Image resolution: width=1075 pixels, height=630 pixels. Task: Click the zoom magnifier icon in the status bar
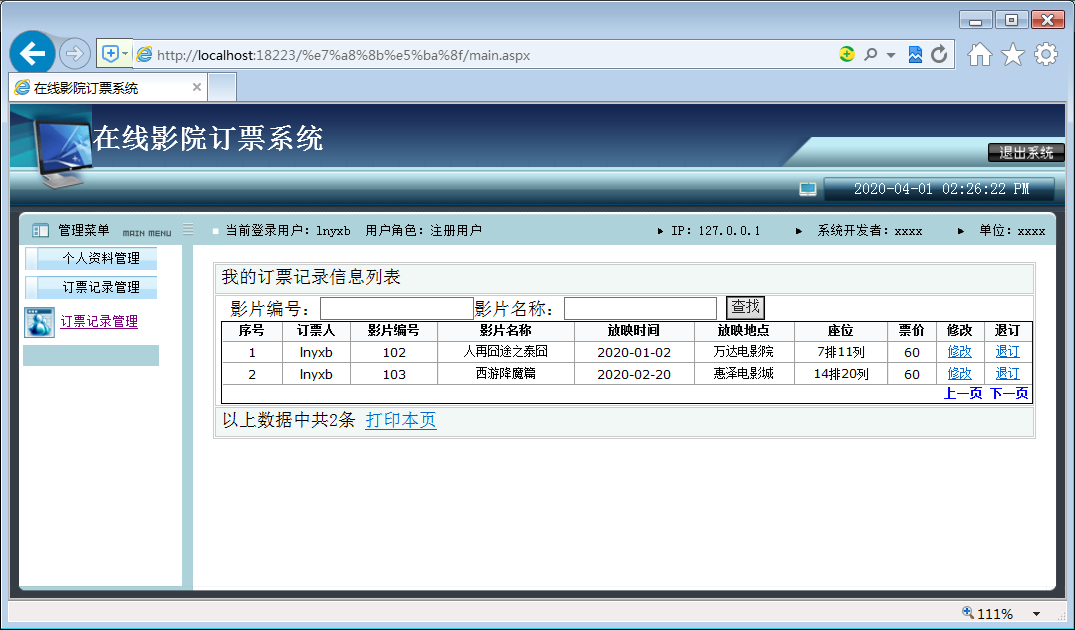(968, 612)
